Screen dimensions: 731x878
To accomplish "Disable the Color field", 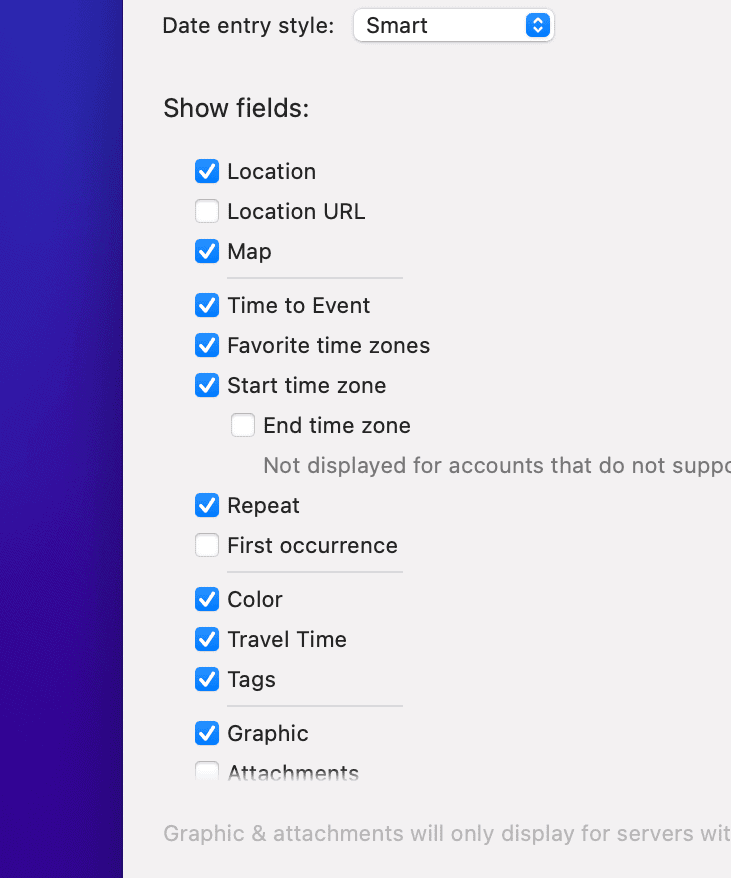I will tap(206, 599).
